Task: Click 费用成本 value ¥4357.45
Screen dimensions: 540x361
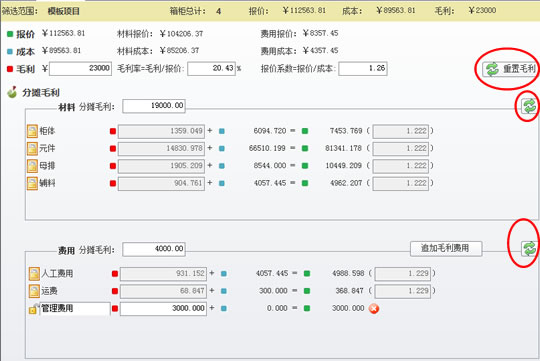Action: pyautogui.click(x=320, y=51)
